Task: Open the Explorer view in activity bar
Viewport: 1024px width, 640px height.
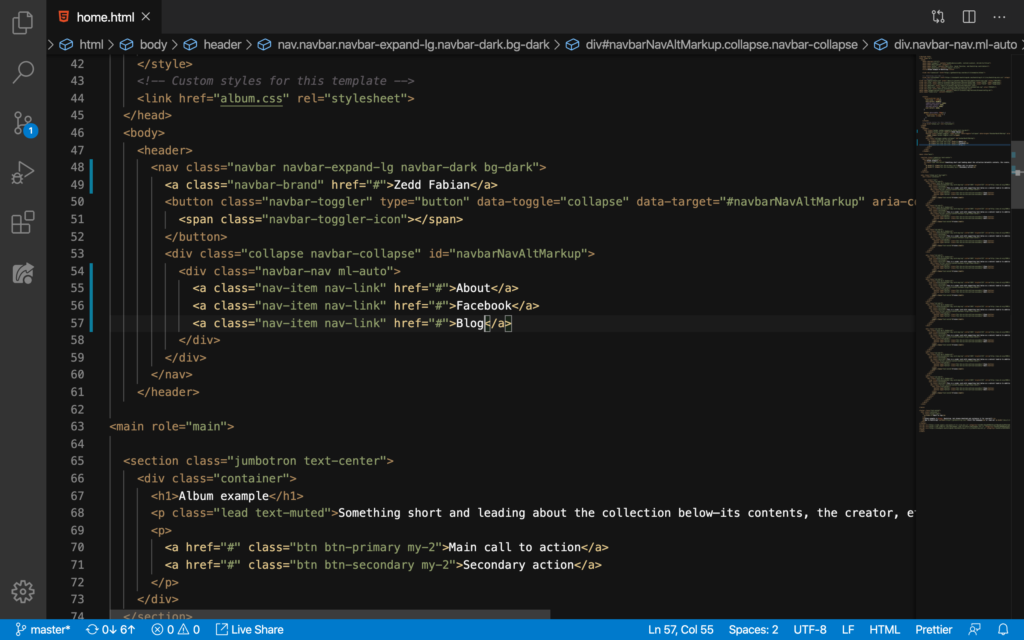Action: click(23, 22)
